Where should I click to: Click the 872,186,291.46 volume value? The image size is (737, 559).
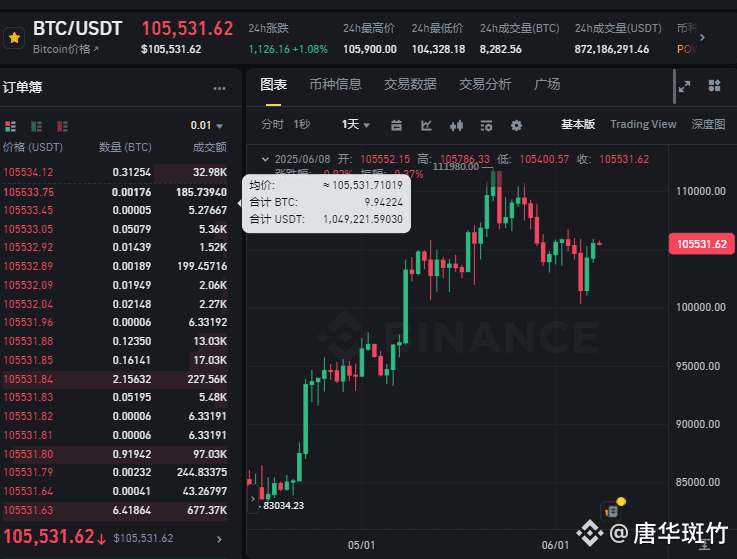(612, 49)
